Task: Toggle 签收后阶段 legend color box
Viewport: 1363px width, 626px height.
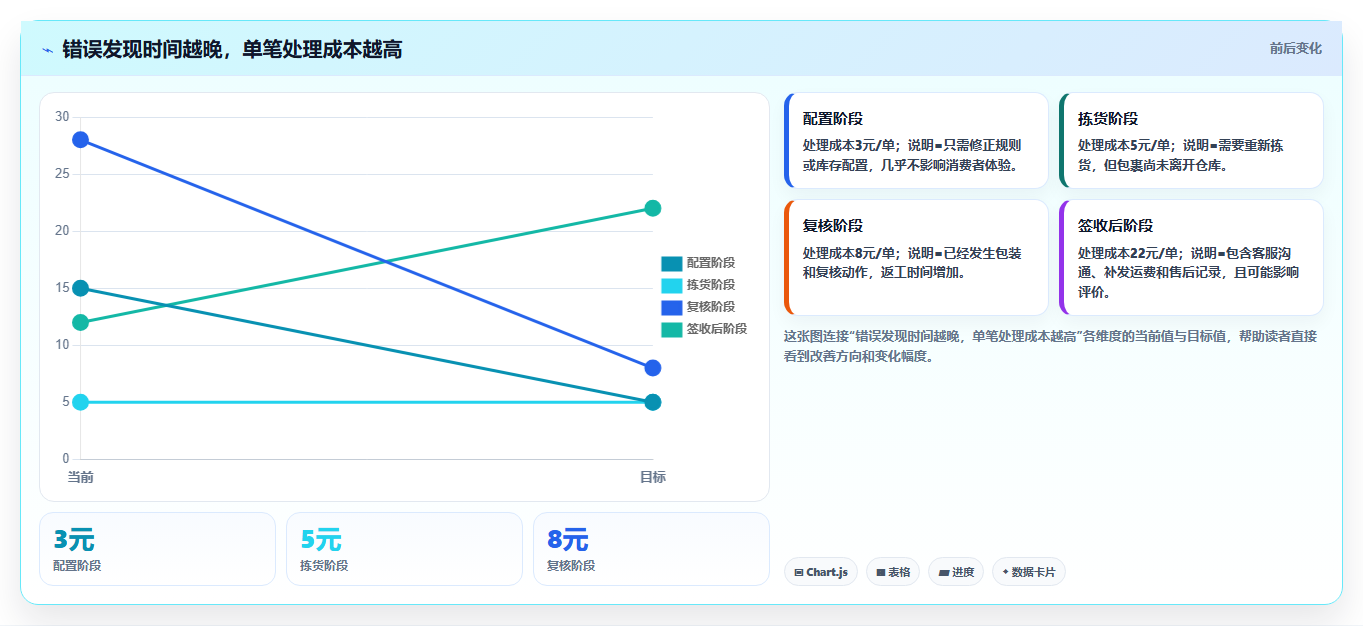Action: click(x=671, y=329)
